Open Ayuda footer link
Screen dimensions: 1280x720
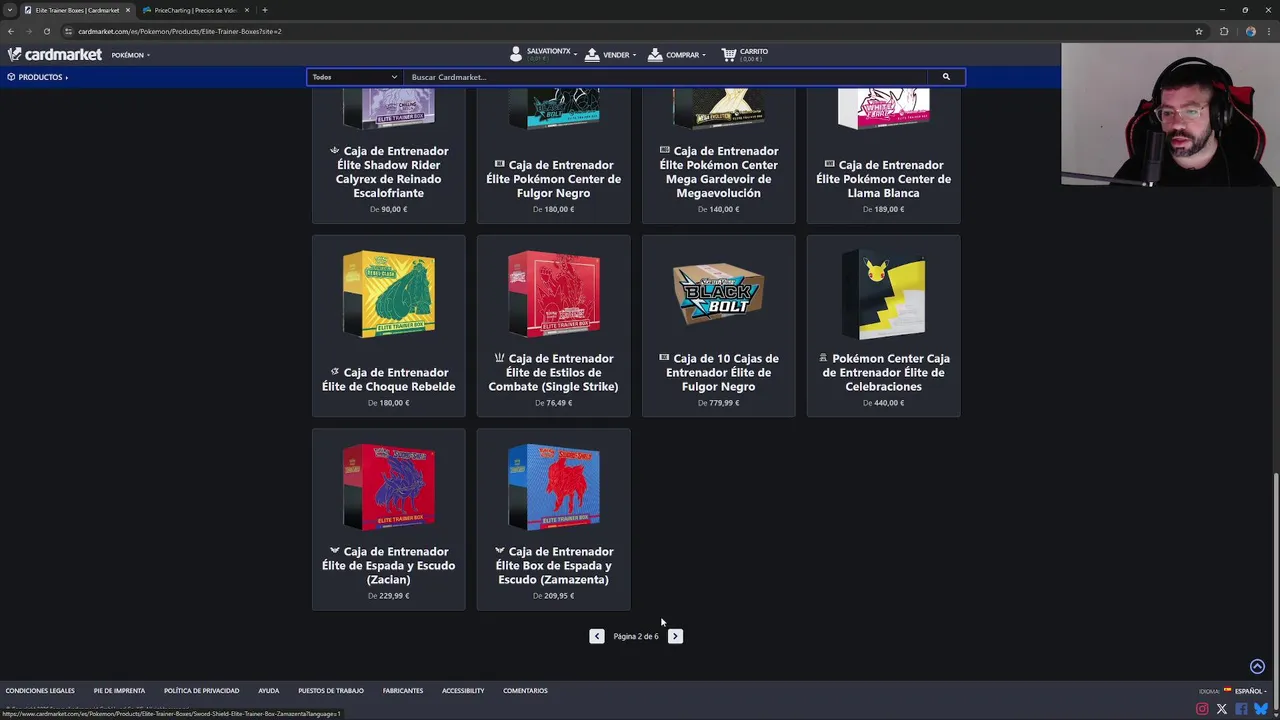pyautogui.click(x=268, y=691)
